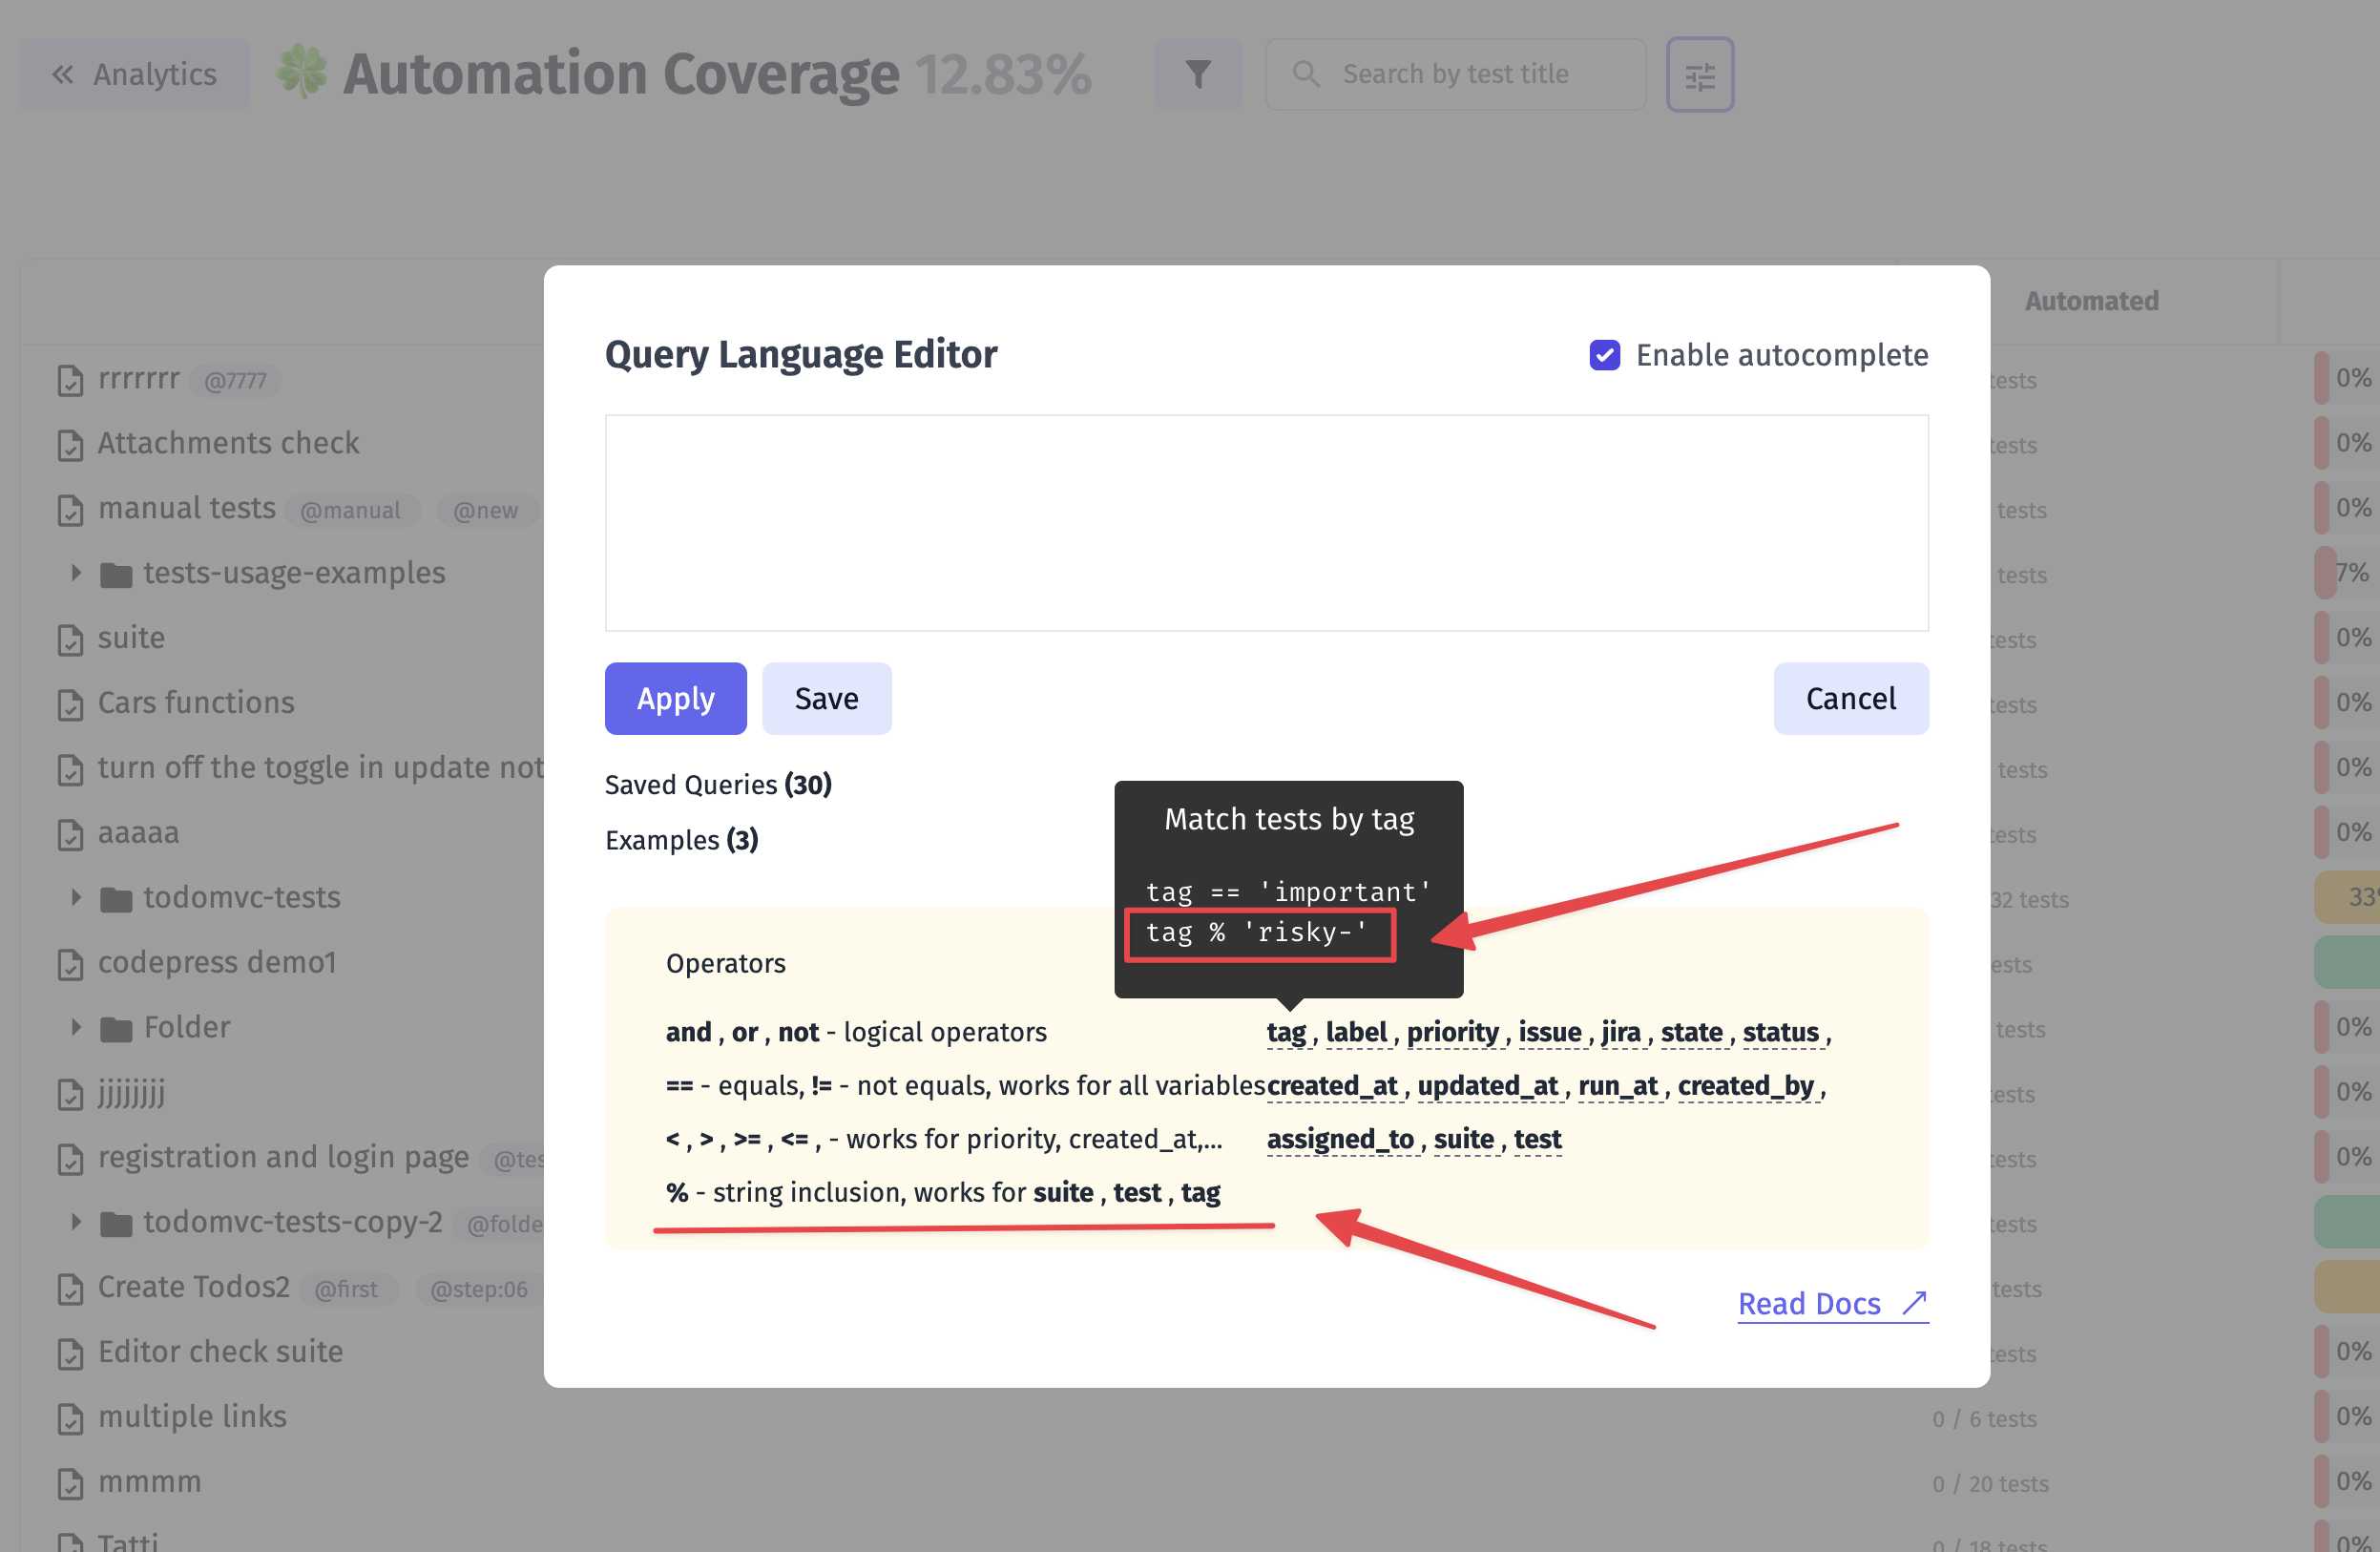Click the file icon beside 'codepress demo1'
Screen dimensions: 2380x1552
coord(70,964)
